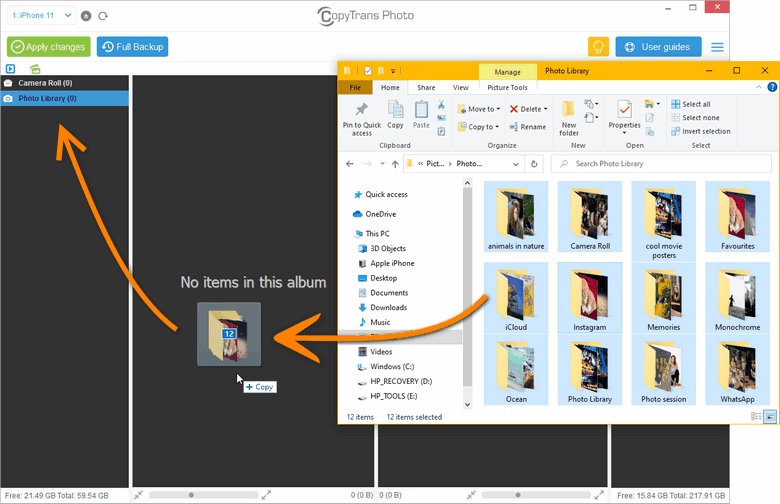780x504 pixels.
Task: Click the Manage contextual tab
Action: 508,72
